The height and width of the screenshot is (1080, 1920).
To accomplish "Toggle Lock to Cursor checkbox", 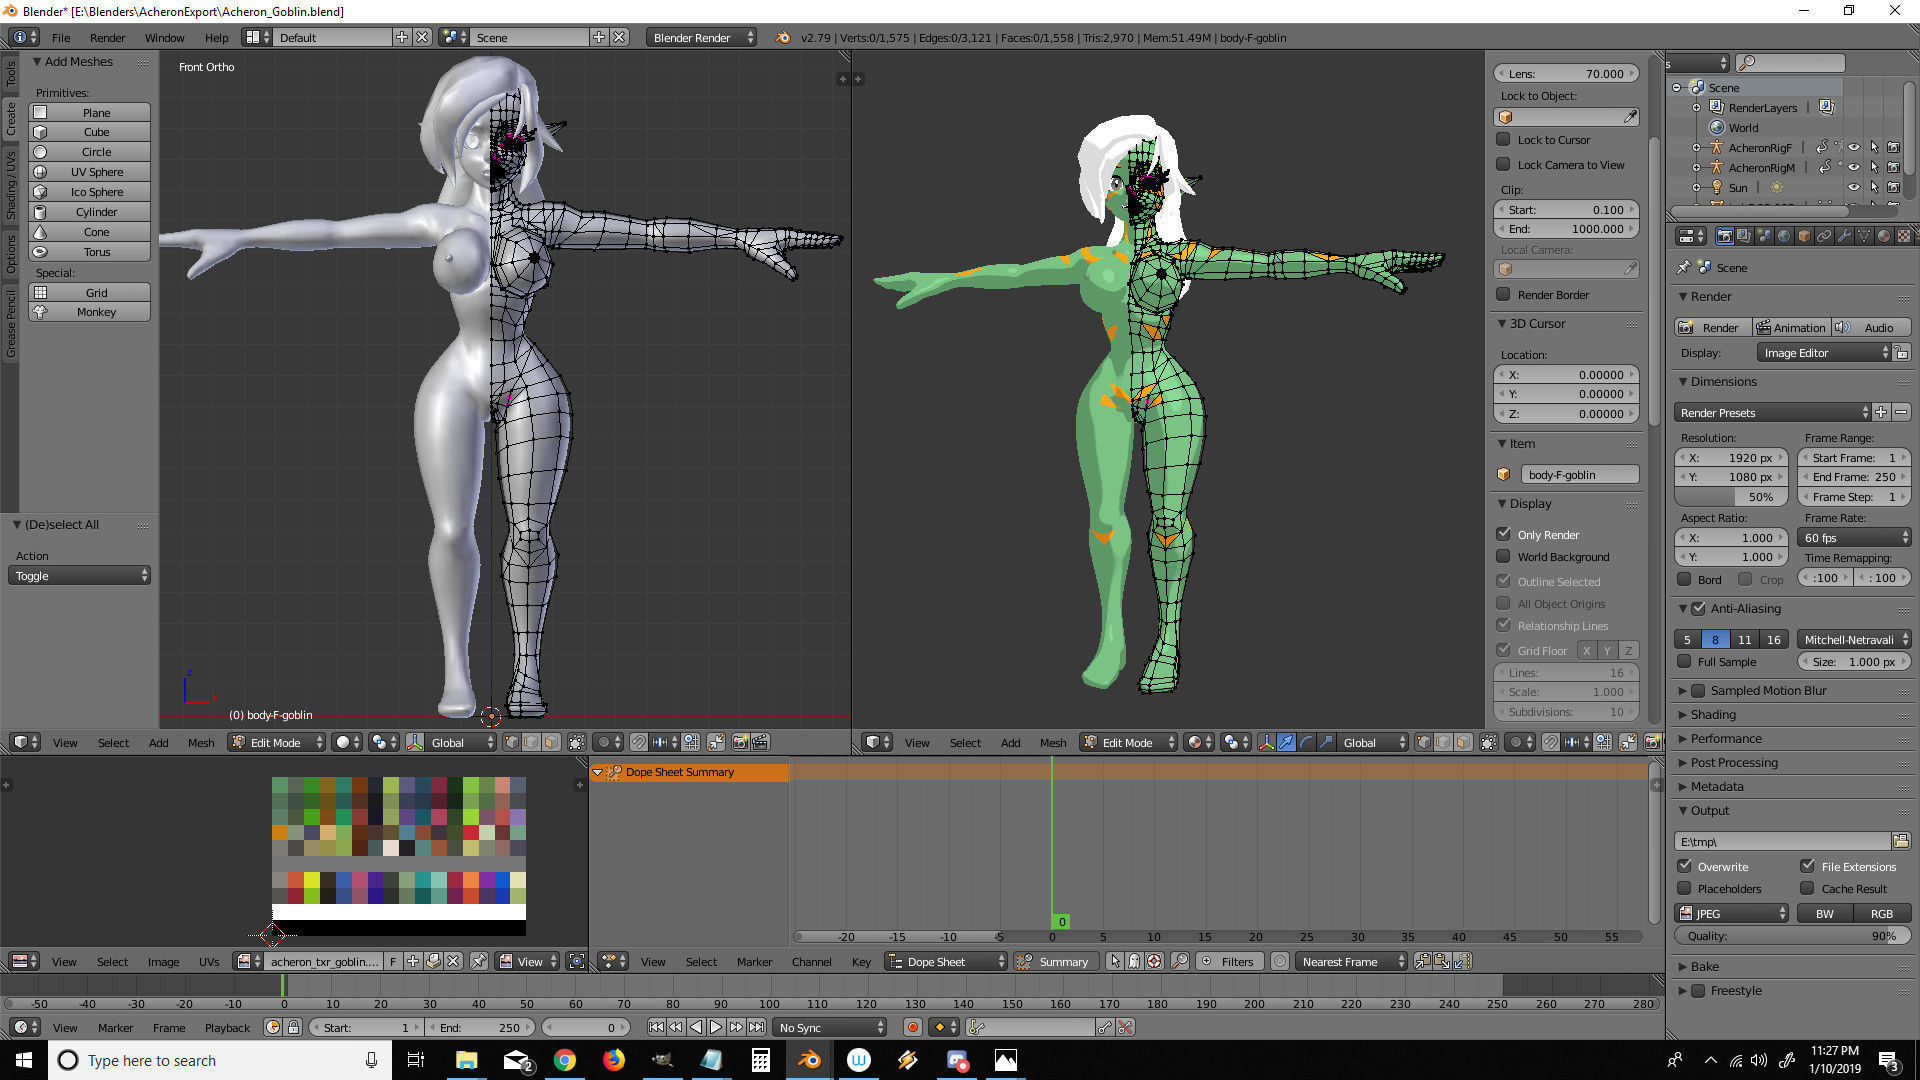I will (x=1503, y=139).
